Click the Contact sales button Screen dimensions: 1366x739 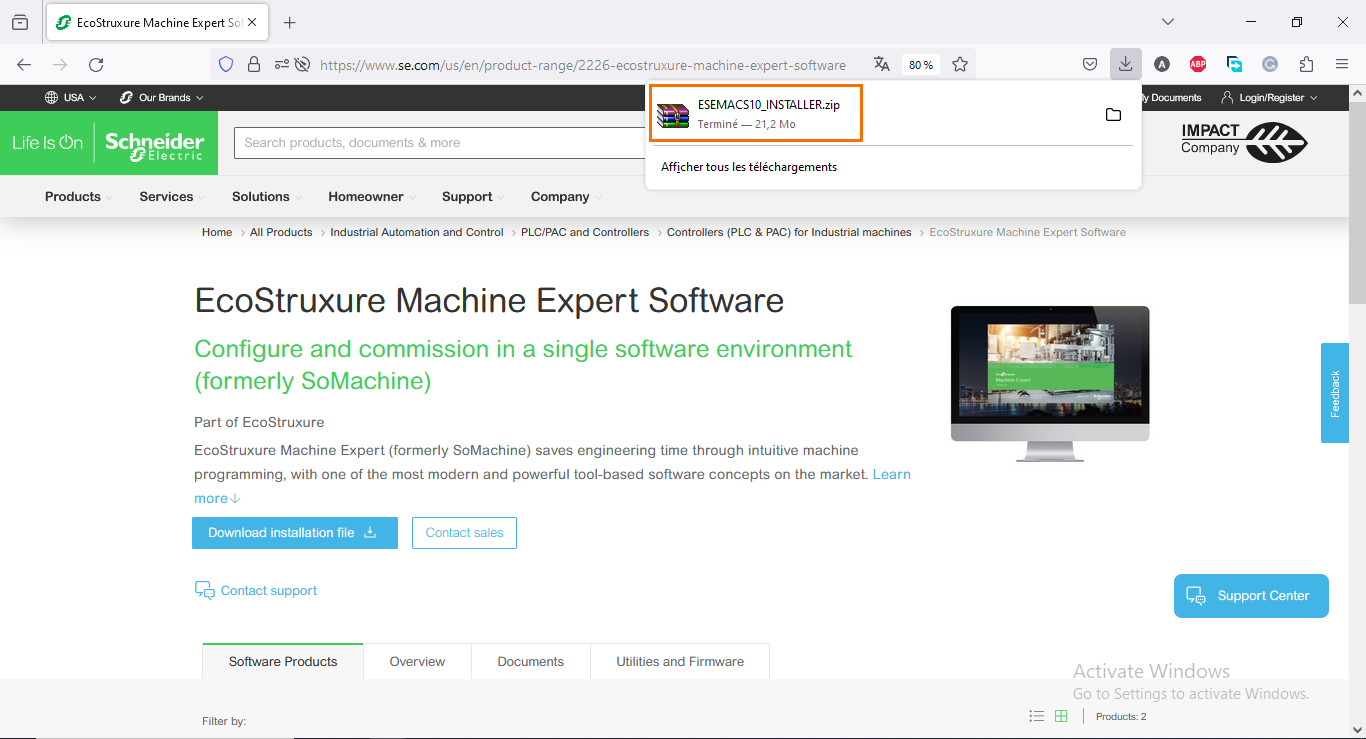tap(464, 533)
